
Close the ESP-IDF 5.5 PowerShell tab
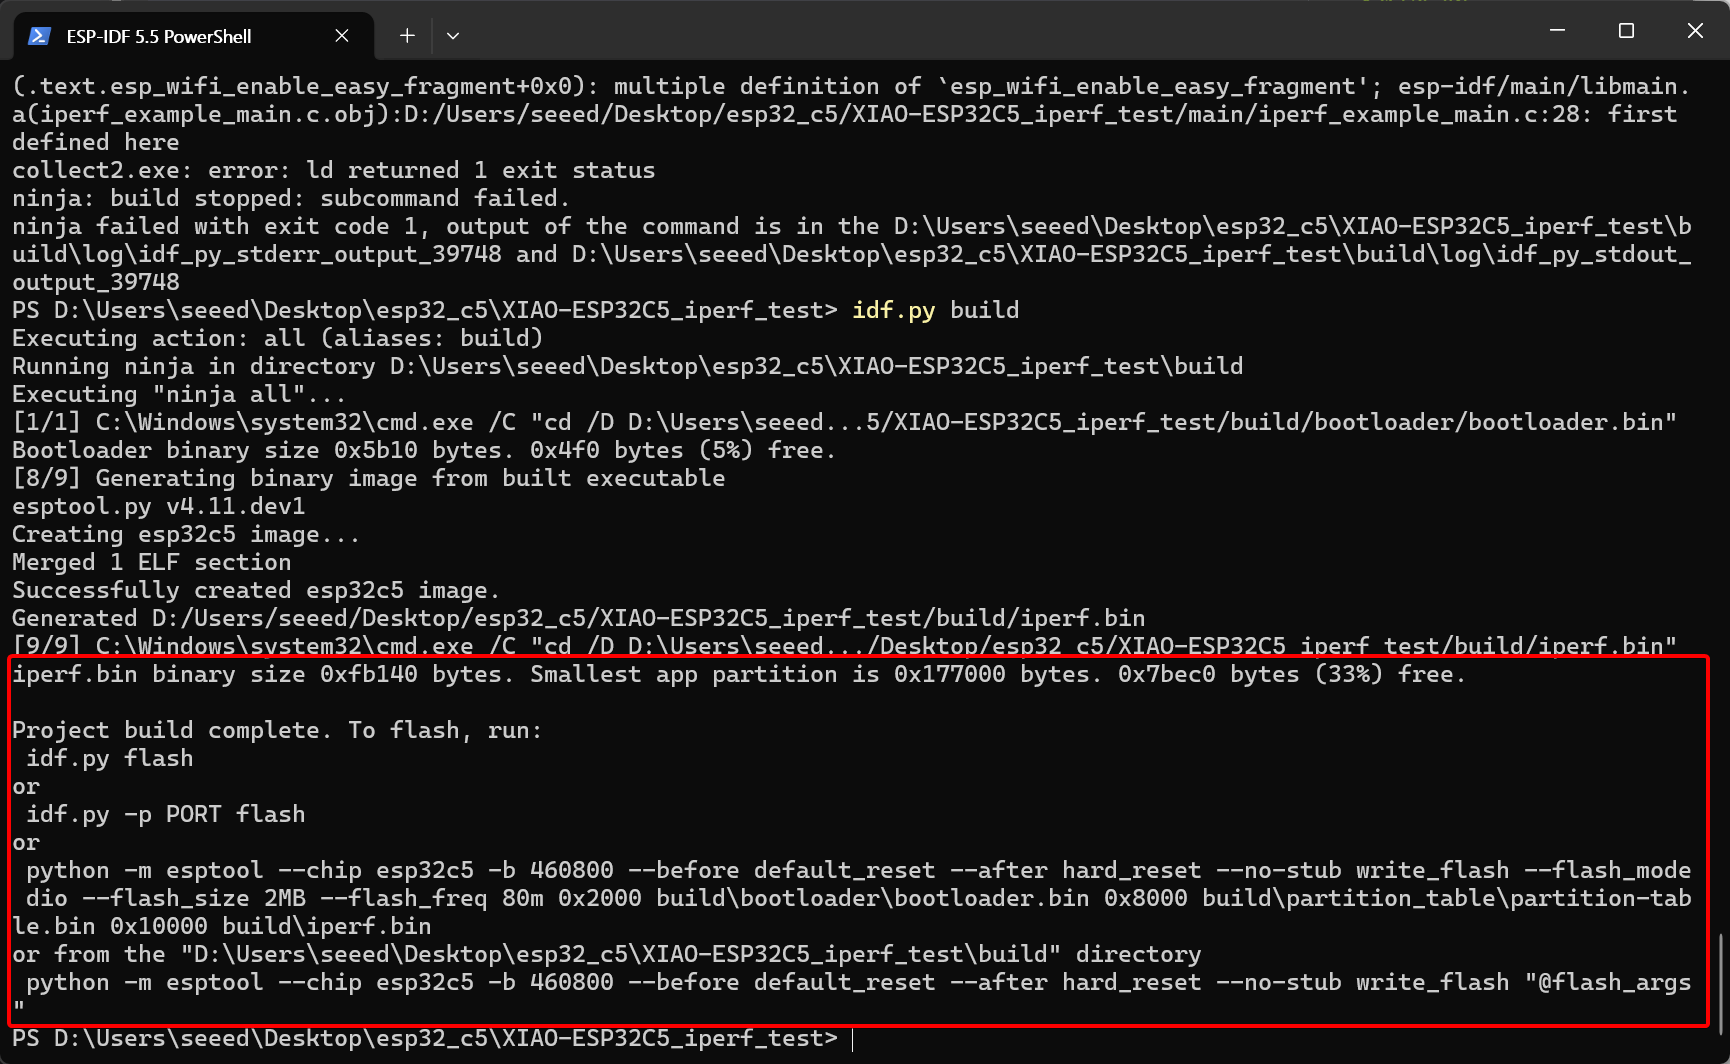click(342, 36)
